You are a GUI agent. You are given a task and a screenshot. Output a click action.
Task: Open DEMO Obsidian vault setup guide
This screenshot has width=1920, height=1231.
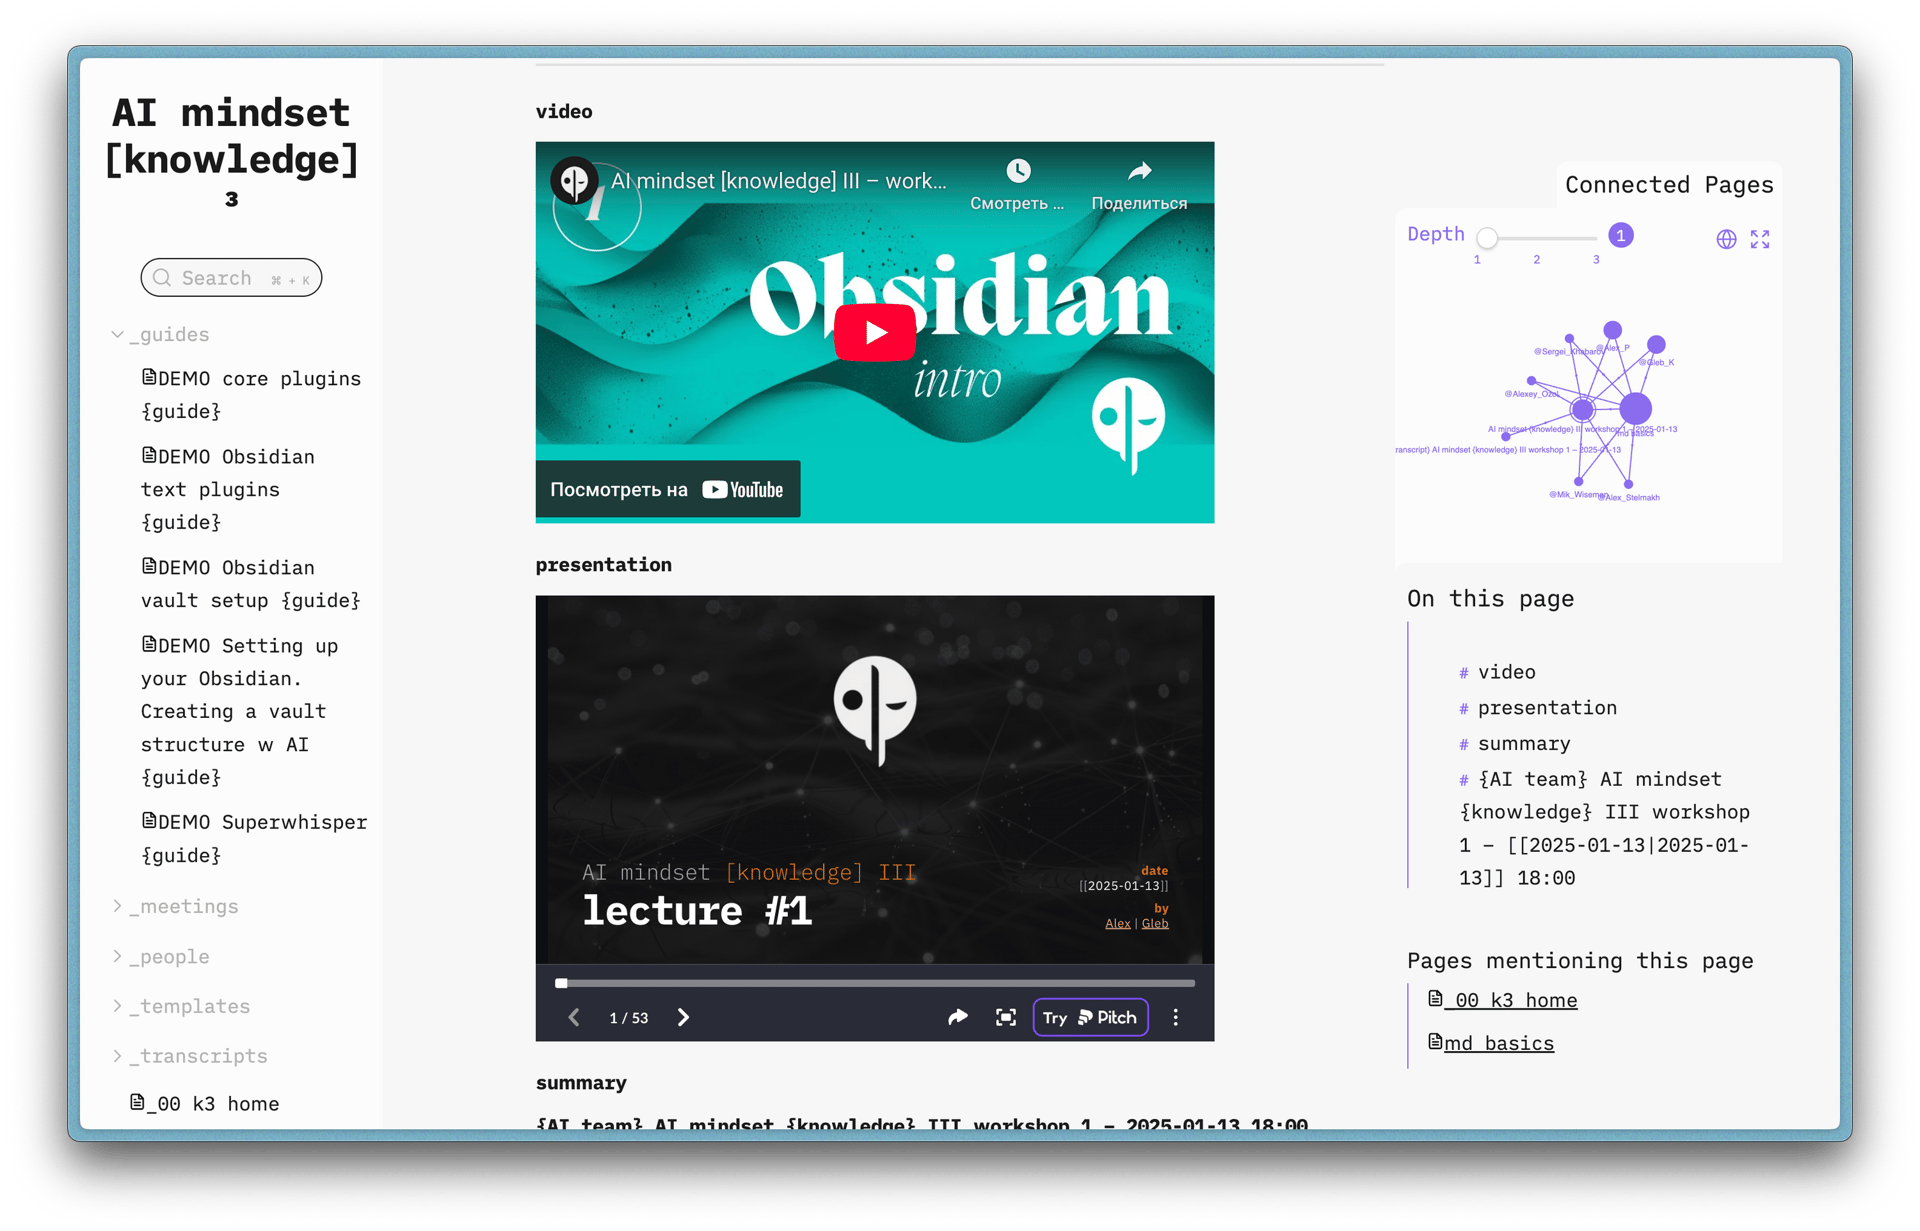(x=251, y=583)
